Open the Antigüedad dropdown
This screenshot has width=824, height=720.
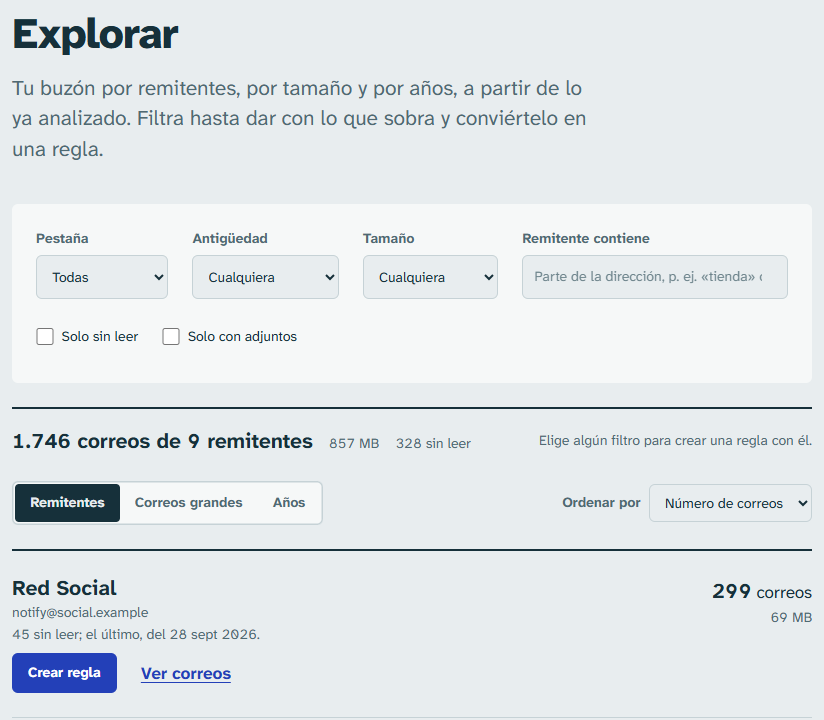pyautogui.click(x=265, y=277)
